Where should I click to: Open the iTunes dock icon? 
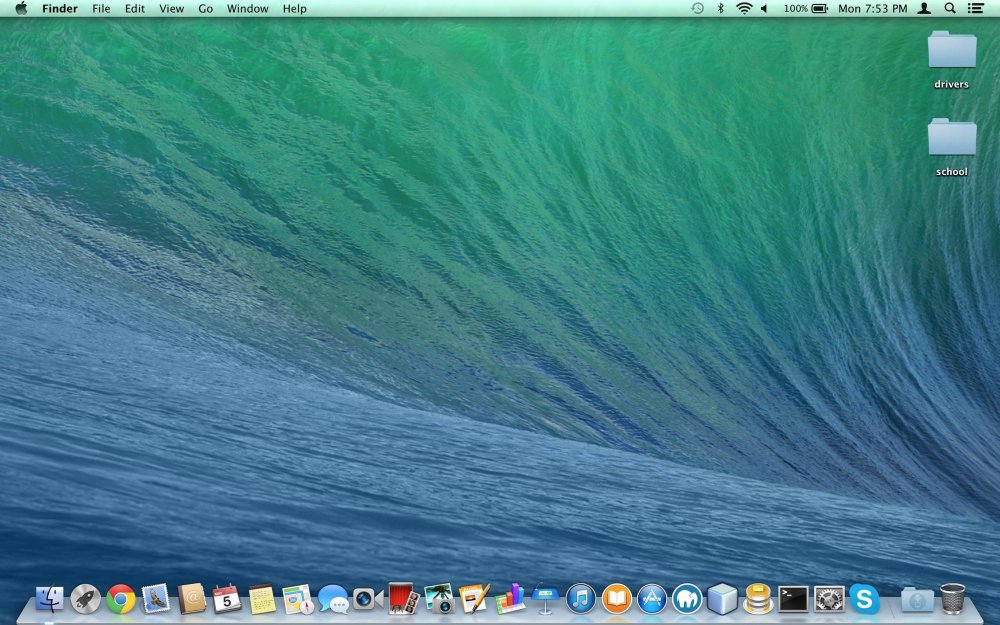(x=581, y=599)
